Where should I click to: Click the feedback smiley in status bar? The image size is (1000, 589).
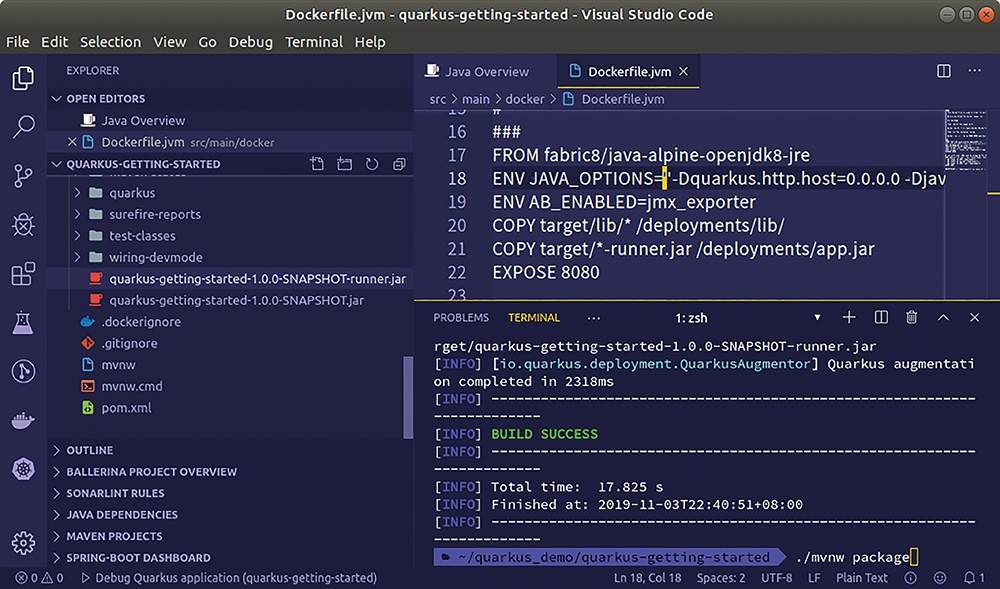point(940,578)
